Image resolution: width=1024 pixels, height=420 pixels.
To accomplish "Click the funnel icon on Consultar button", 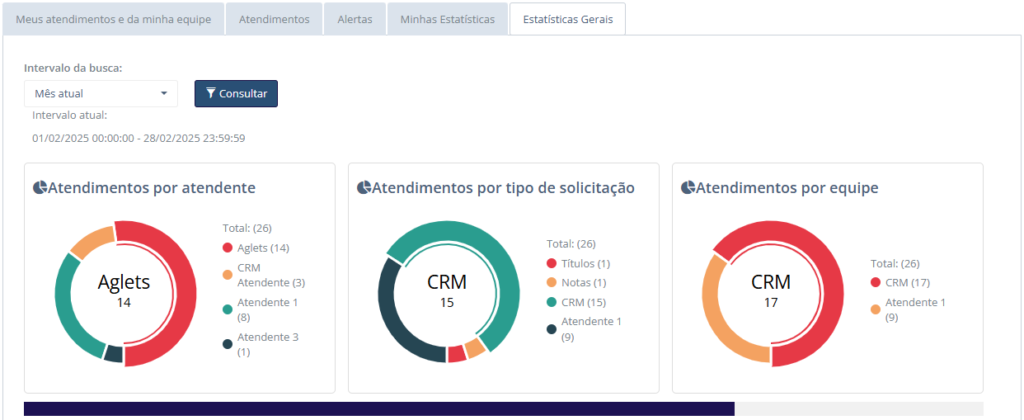I will [211, 93].
